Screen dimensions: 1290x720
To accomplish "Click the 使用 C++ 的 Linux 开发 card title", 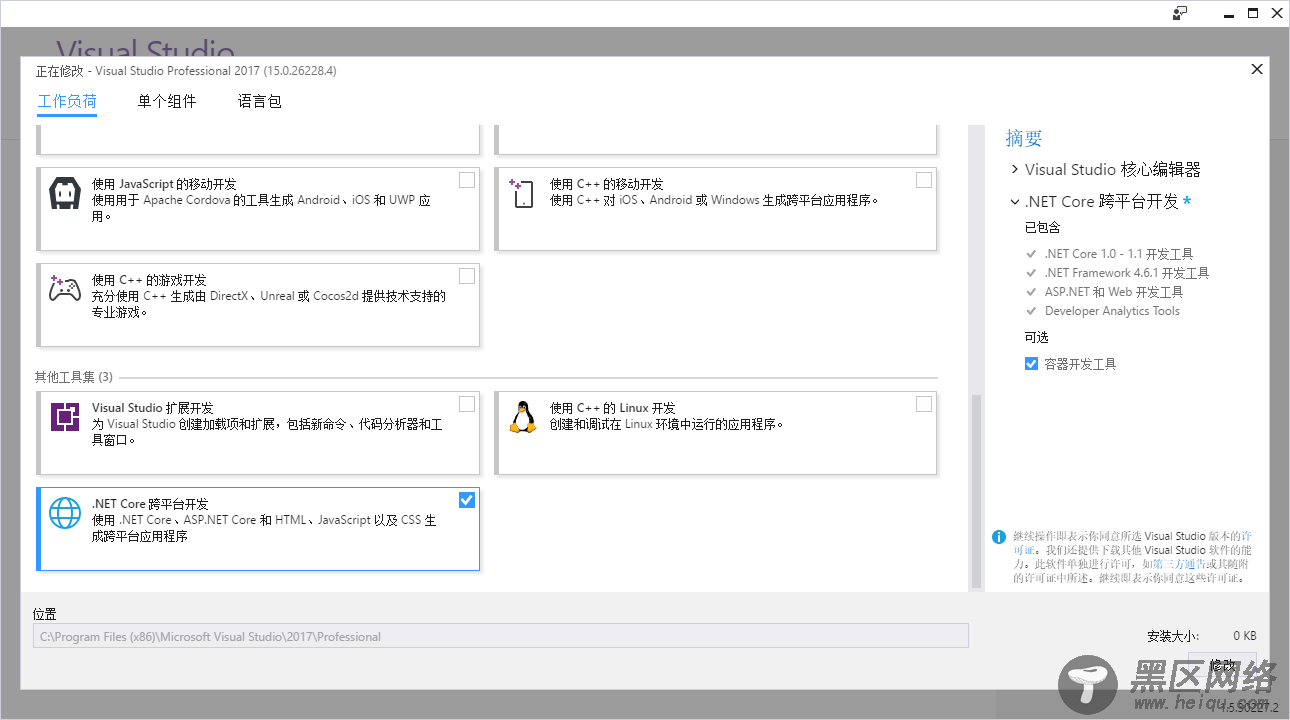I will (x=612, y=408).
